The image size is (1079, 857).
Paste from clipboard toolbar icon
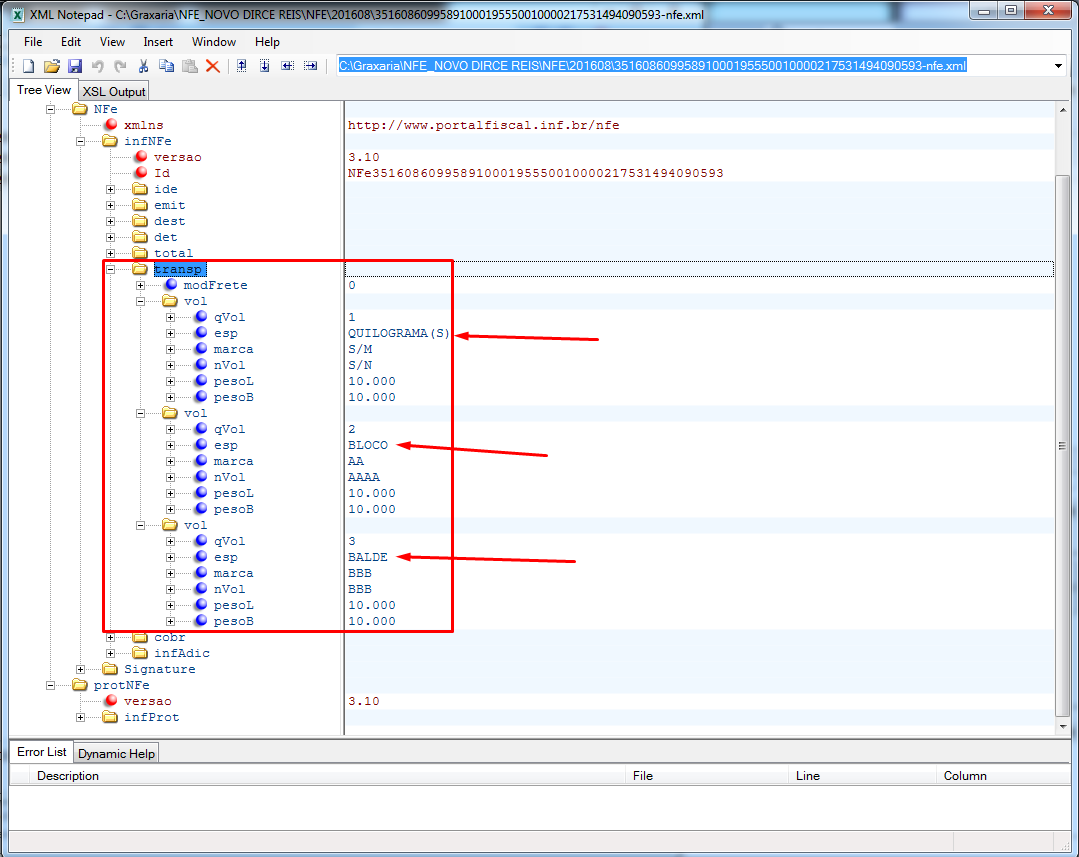coord(190,66)
